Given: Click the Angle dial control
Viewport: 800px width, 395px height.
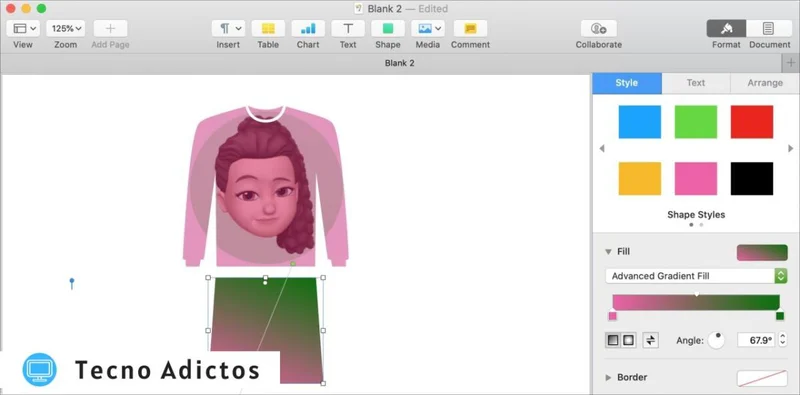Looking at the screenshot, I should [716, 340].
